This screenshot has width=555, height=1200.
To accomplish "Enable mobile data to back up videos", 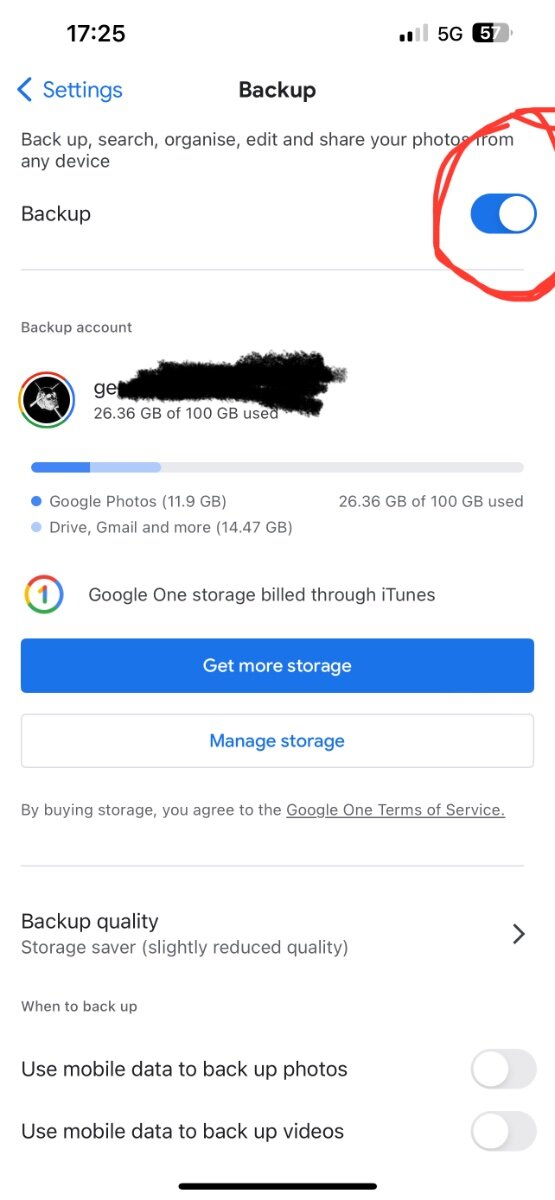I will pos(503,1132).
